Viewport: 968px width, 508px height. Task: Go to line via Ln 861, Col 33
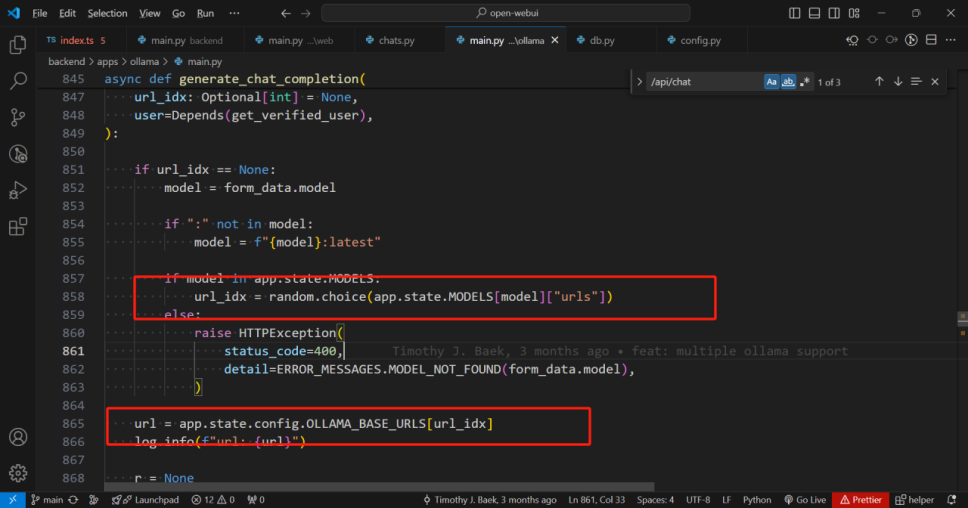(x=596, y=500)
